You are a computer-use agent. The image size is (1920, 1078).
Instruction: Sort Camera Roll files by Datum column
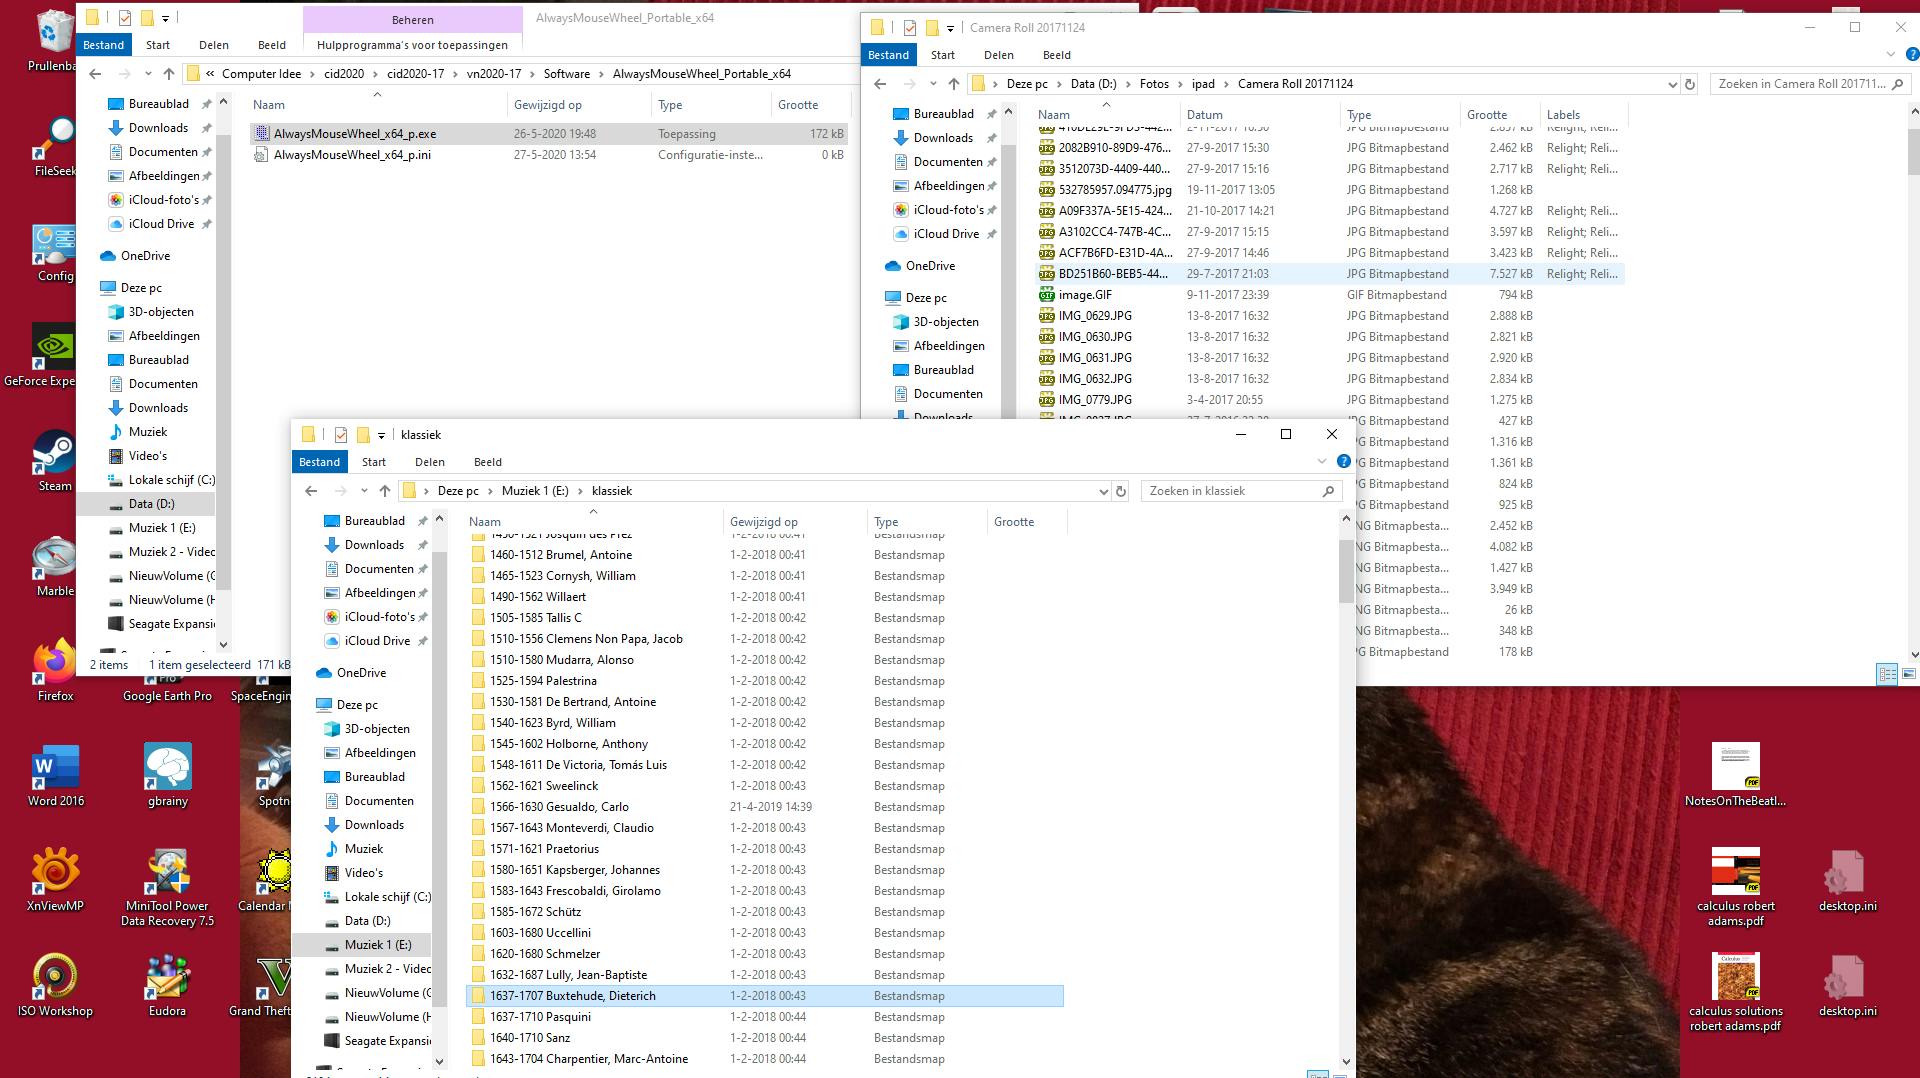click(x=1259, y=115)
